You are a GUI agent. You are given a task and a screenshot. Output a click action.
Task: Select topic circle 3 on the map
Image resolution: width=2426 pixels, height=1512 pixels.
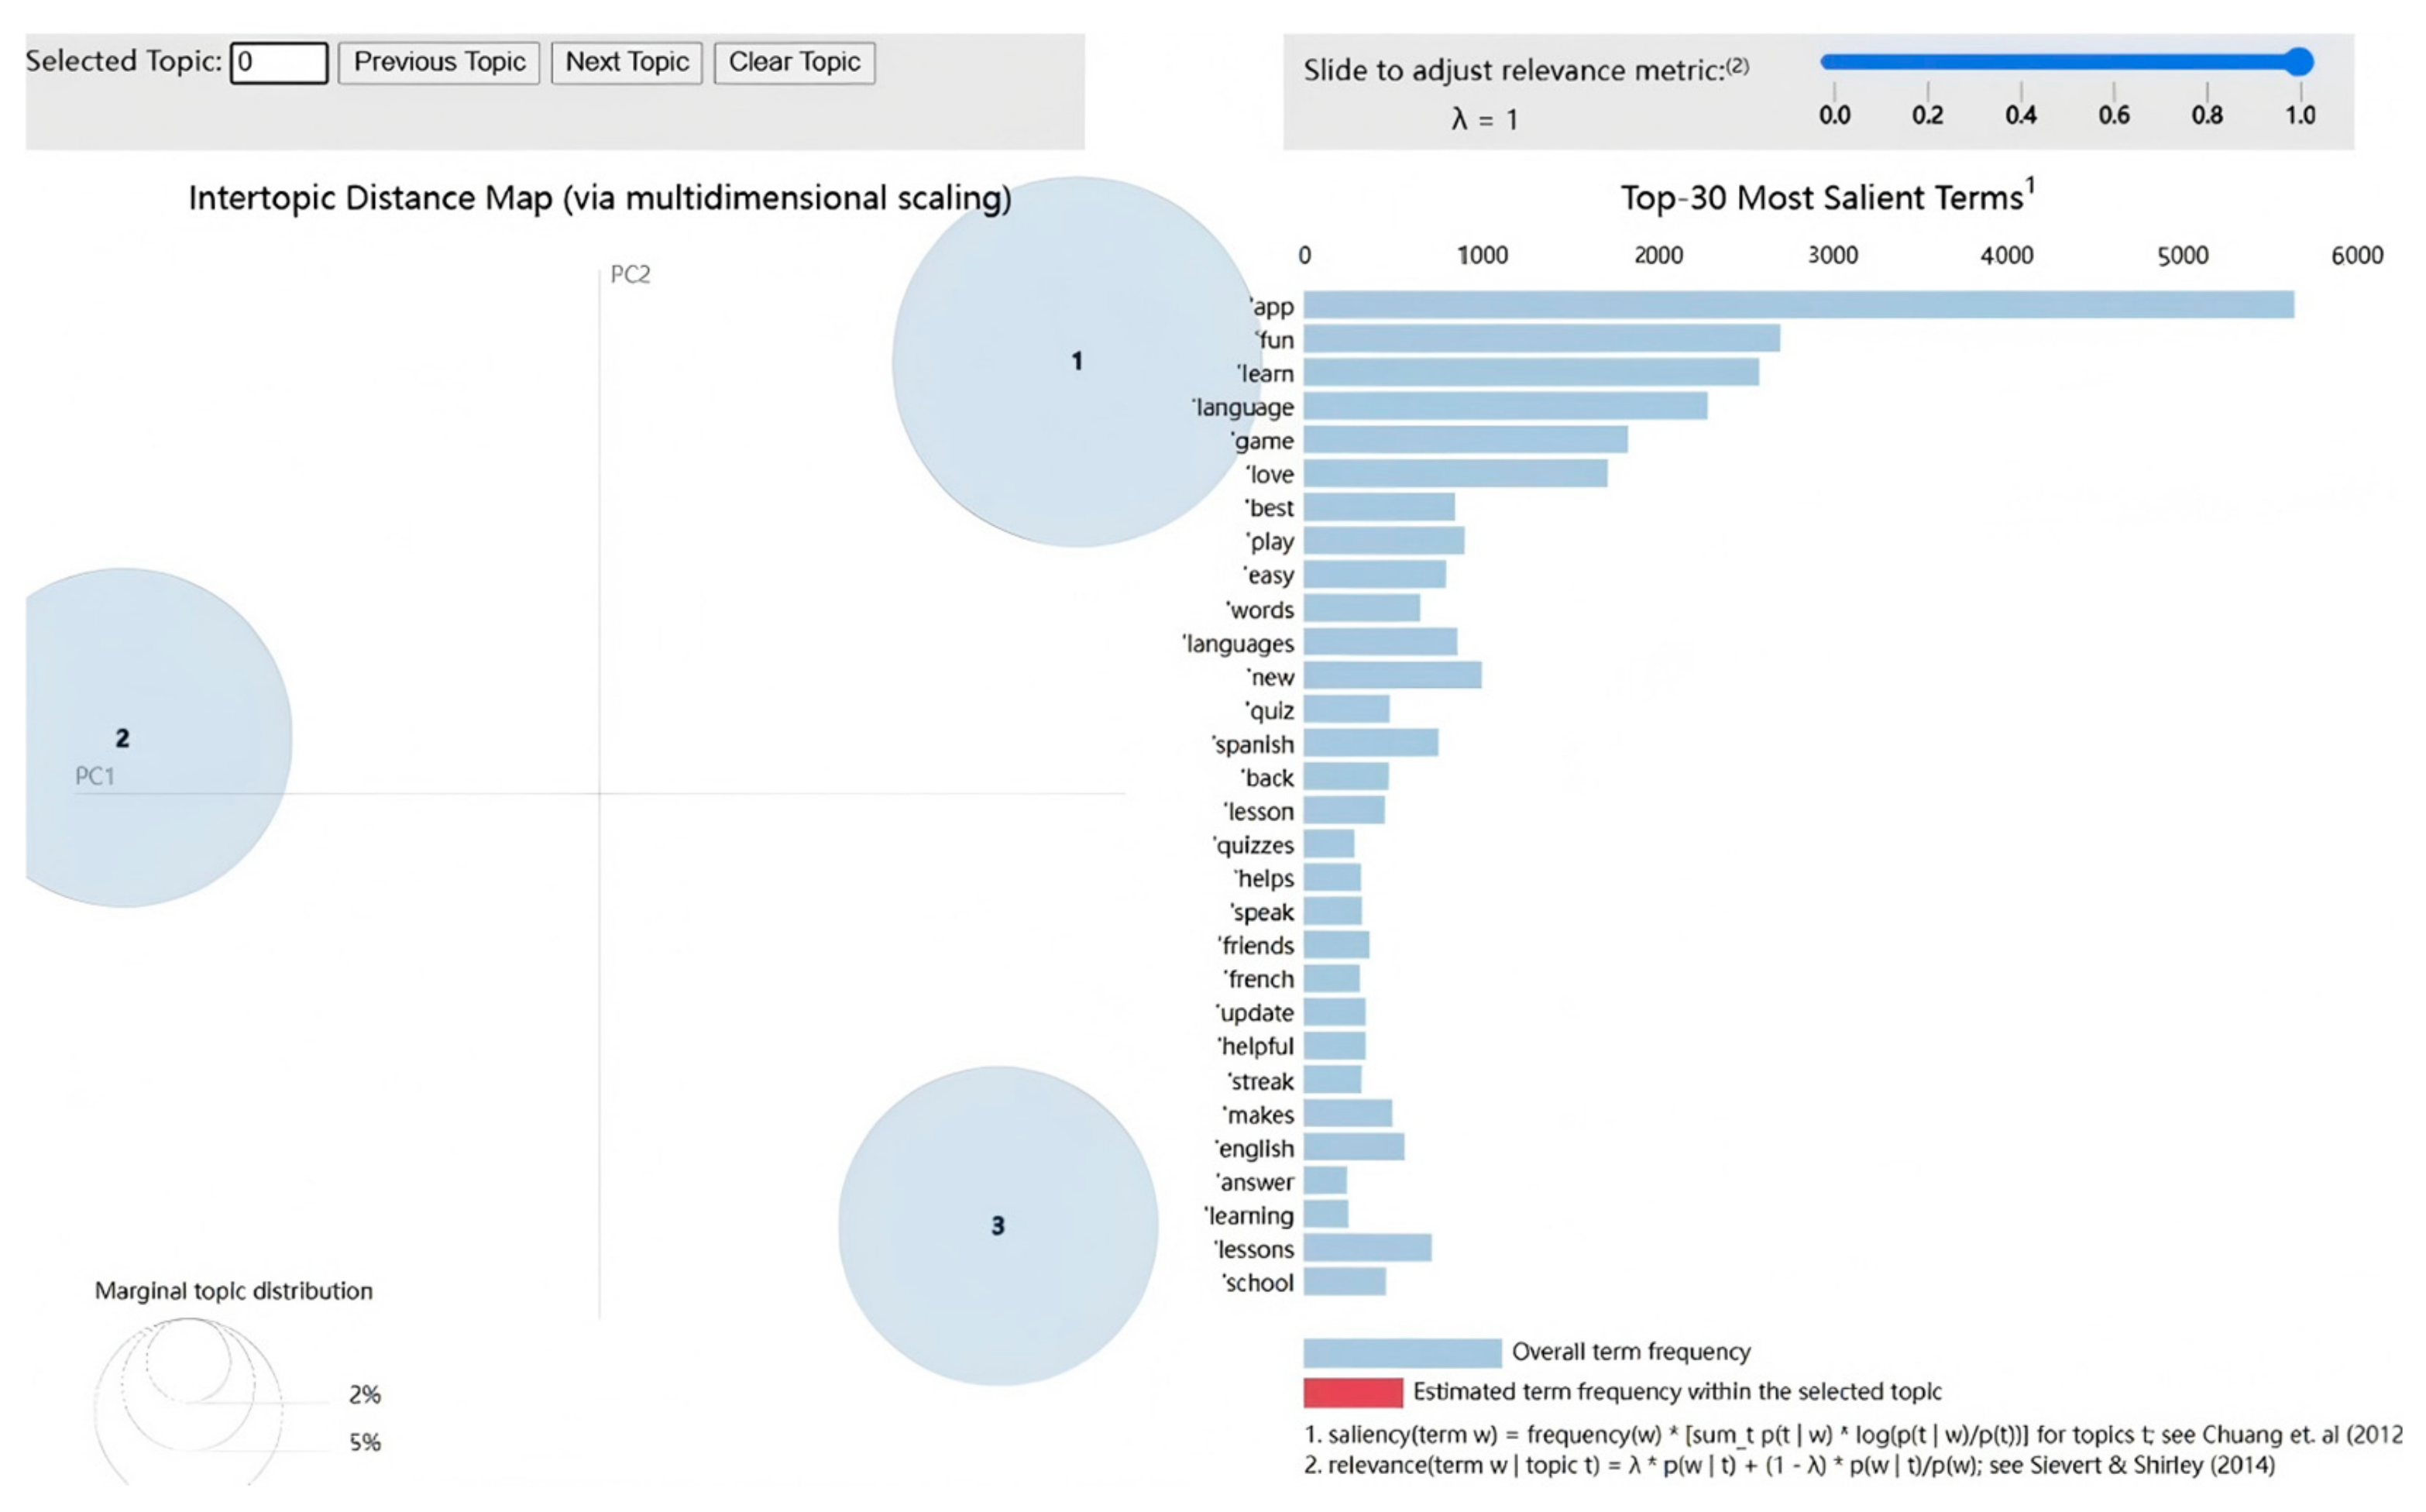[x=998, y=1226]
